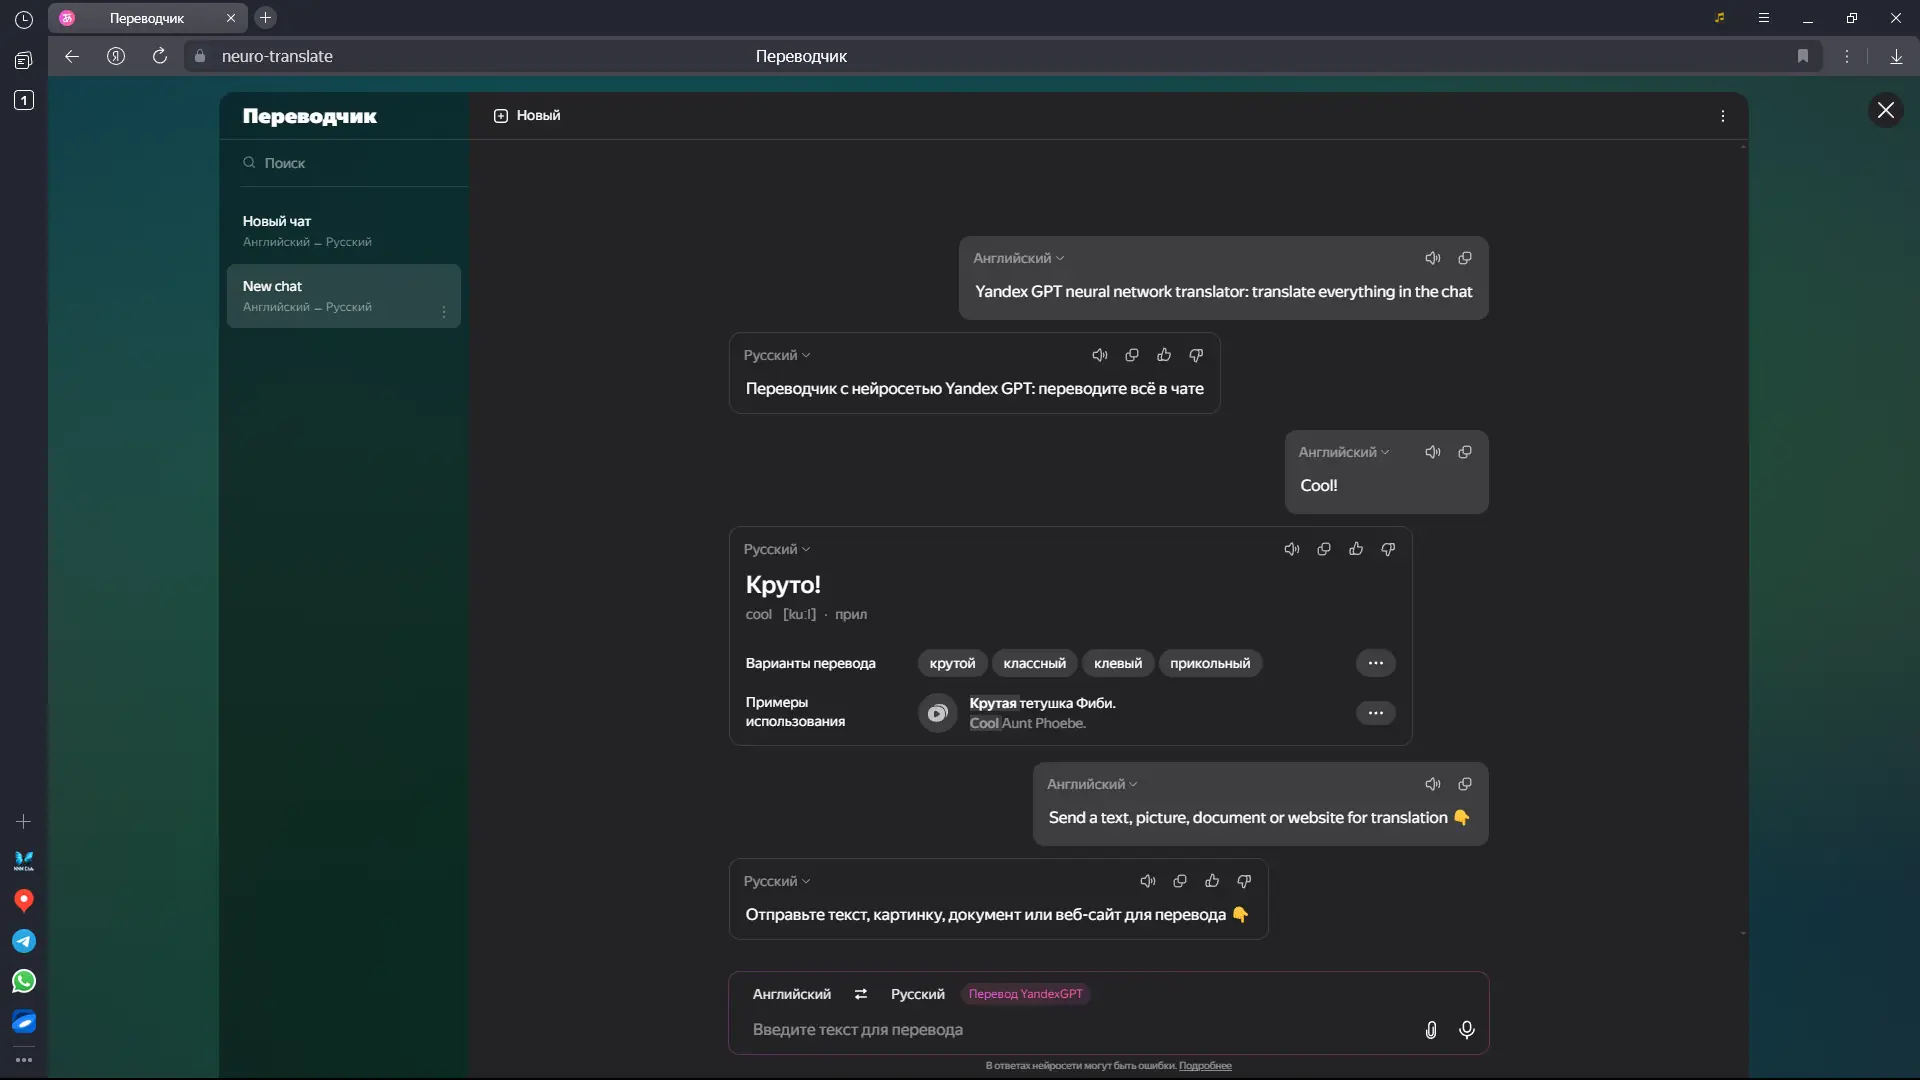This screenshot has width=1920, height=1080.
Task: Play audio of the Cool! message
Action: (1432, 452)
